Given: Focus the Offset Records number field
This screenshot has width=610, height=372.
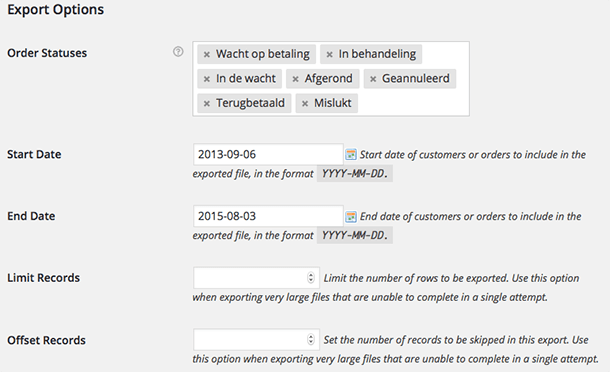Looking at the screenshot, I should (256, 340).
